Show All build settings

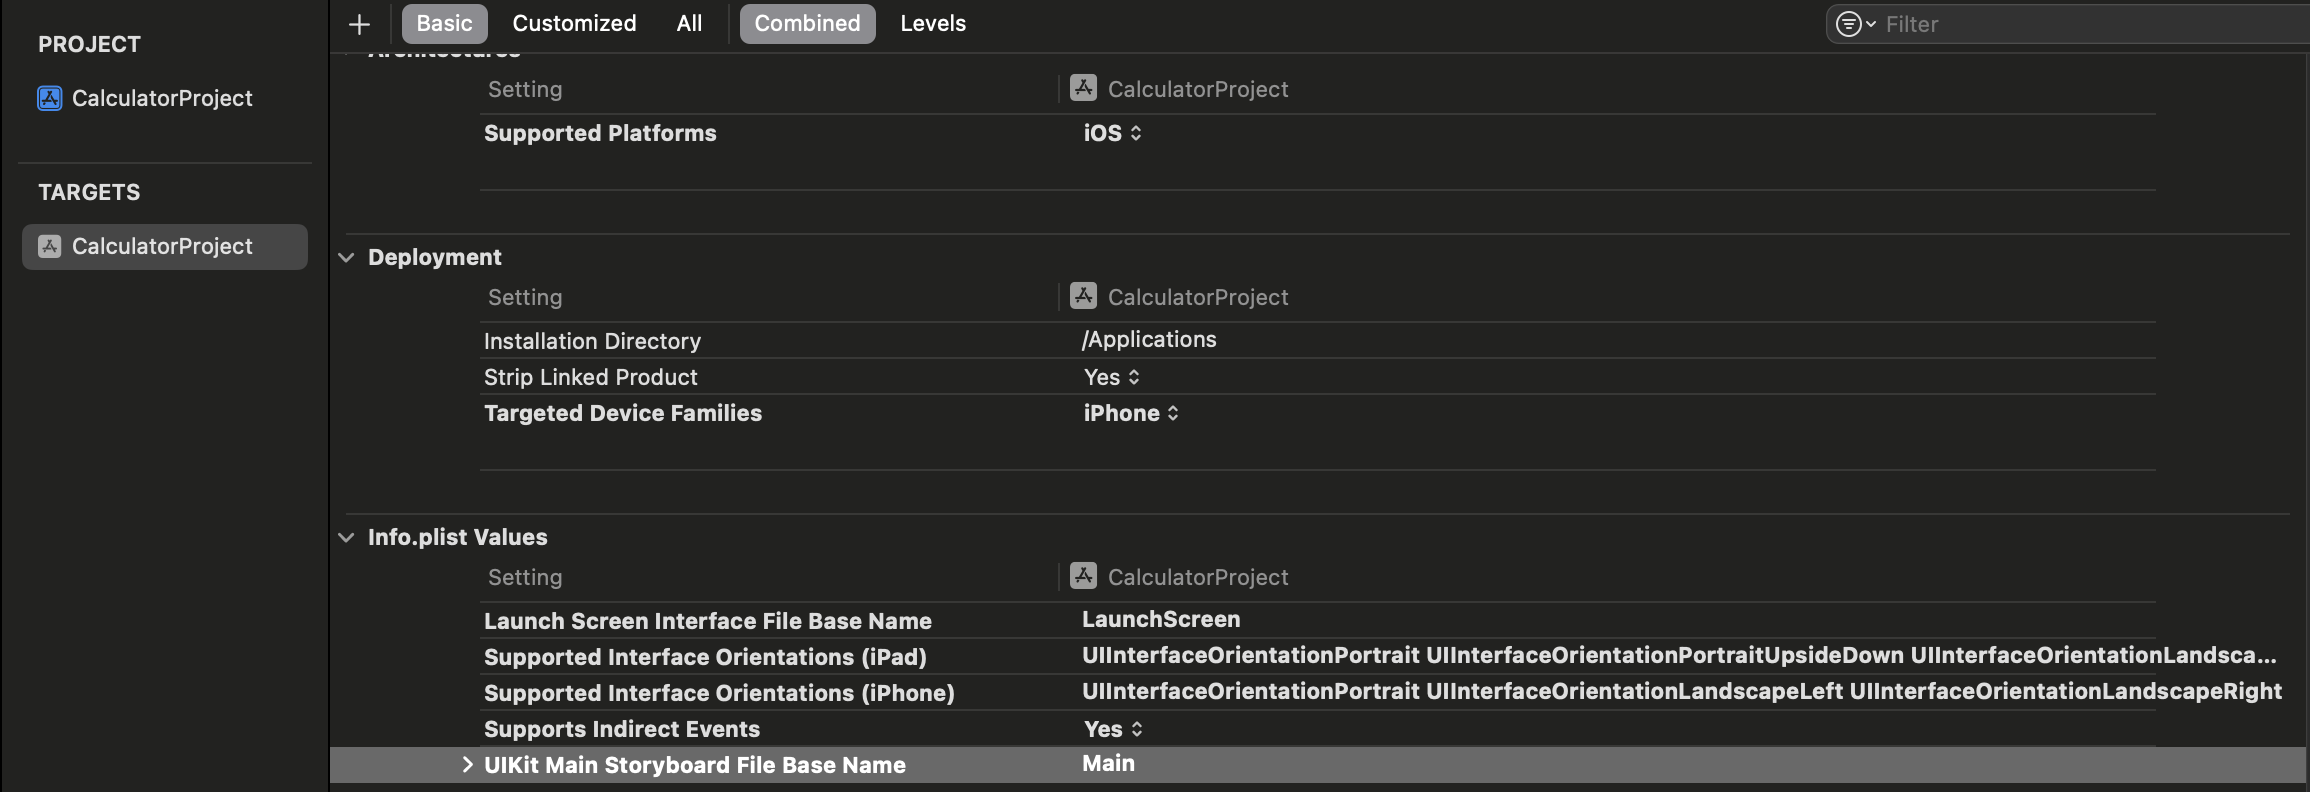[689, 23]
